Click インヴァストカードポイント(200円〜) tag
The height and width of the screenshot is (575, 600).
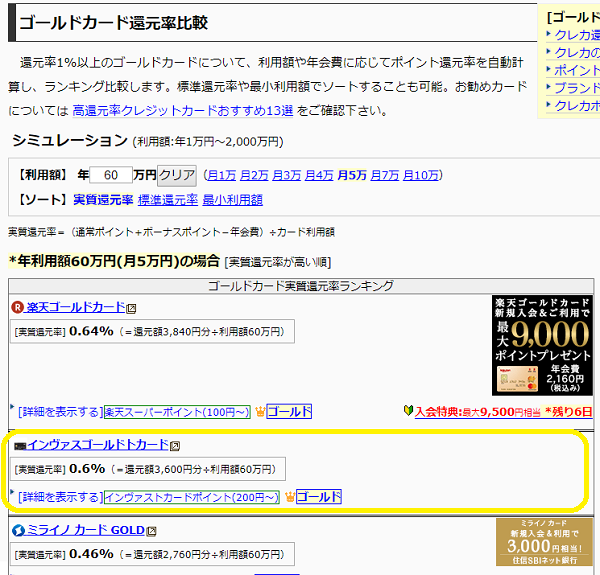coord(192,497)
